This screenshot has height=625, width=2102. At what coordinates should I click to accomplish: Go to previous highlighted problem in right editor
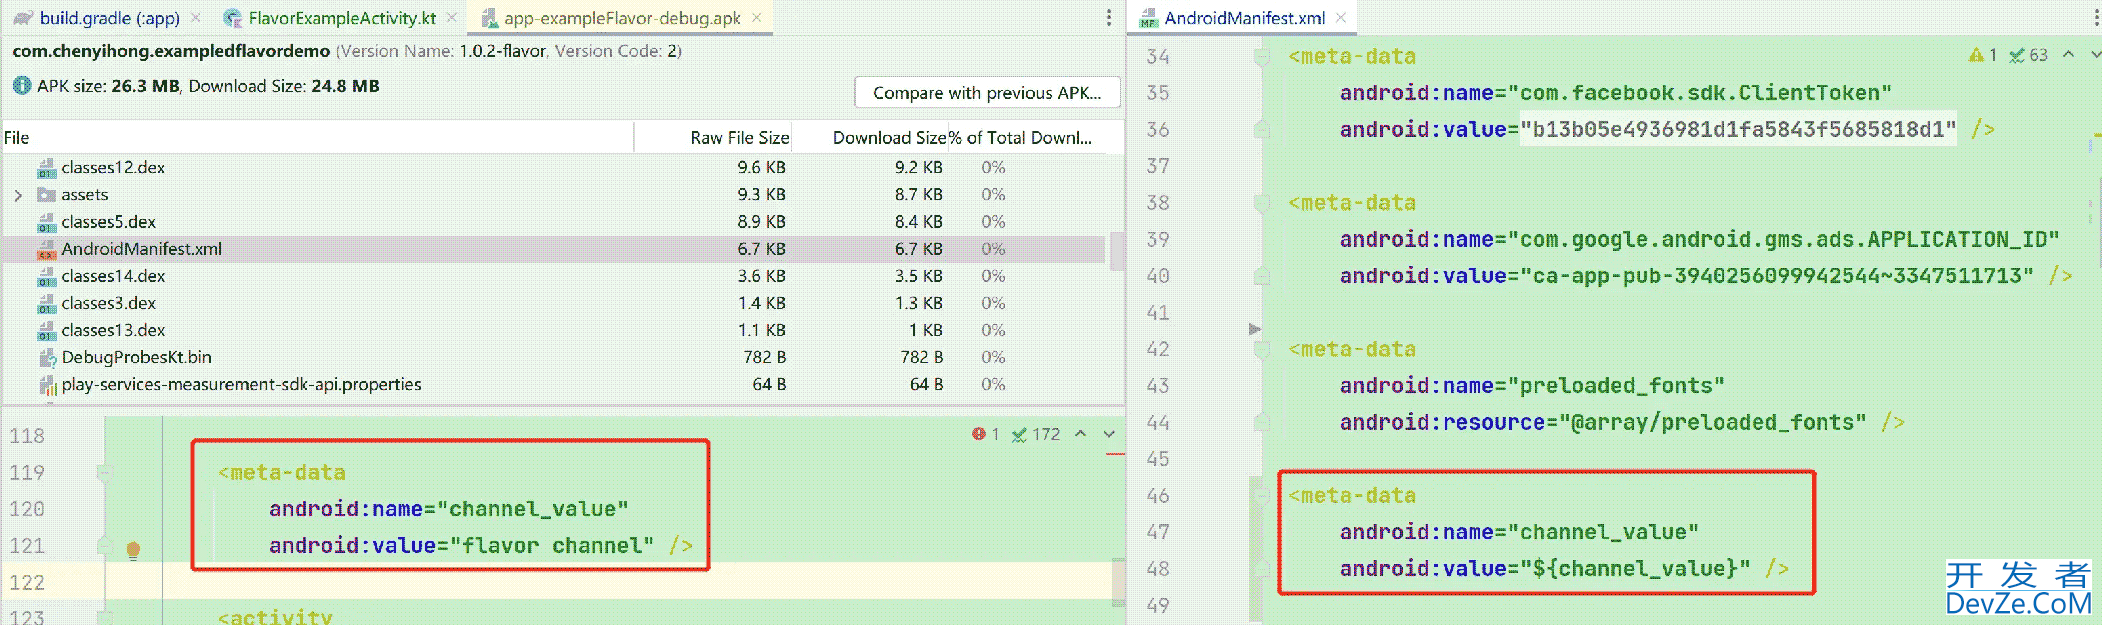(x=2068, y=55)
